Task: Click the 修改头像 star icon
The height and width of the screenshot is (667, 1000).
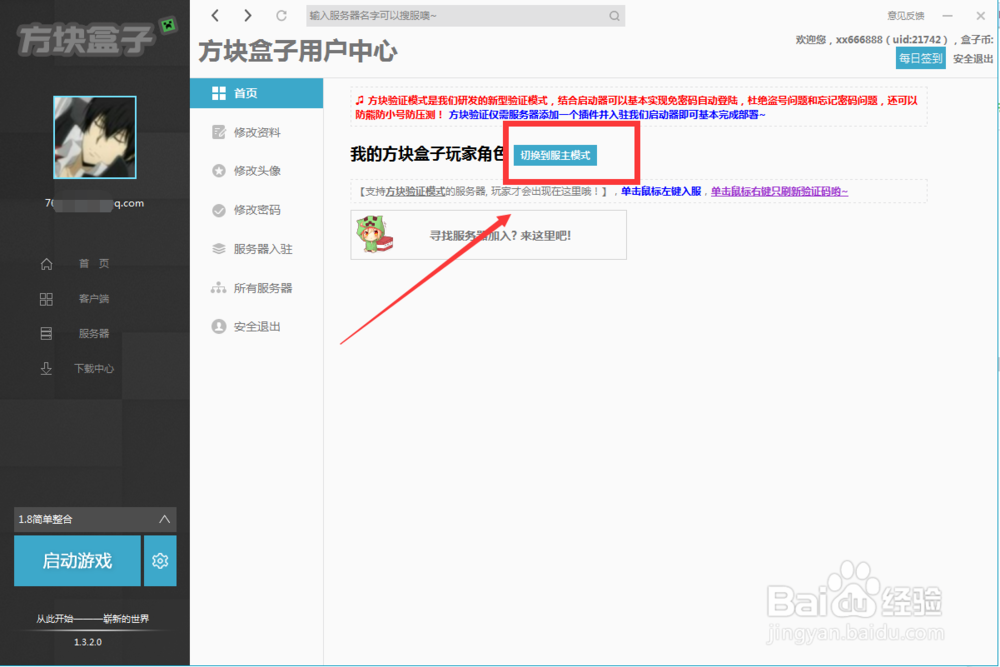Action: pos(219,171)
